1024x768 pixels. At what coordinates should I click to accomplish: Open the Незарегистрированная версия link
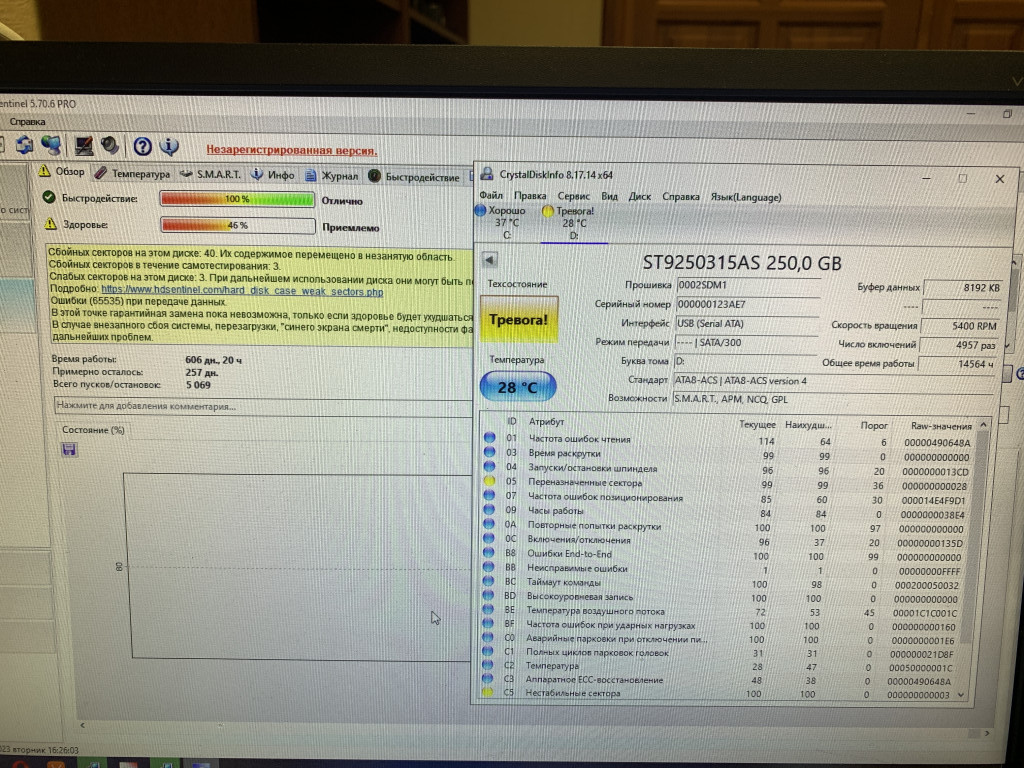click(291, 150)
